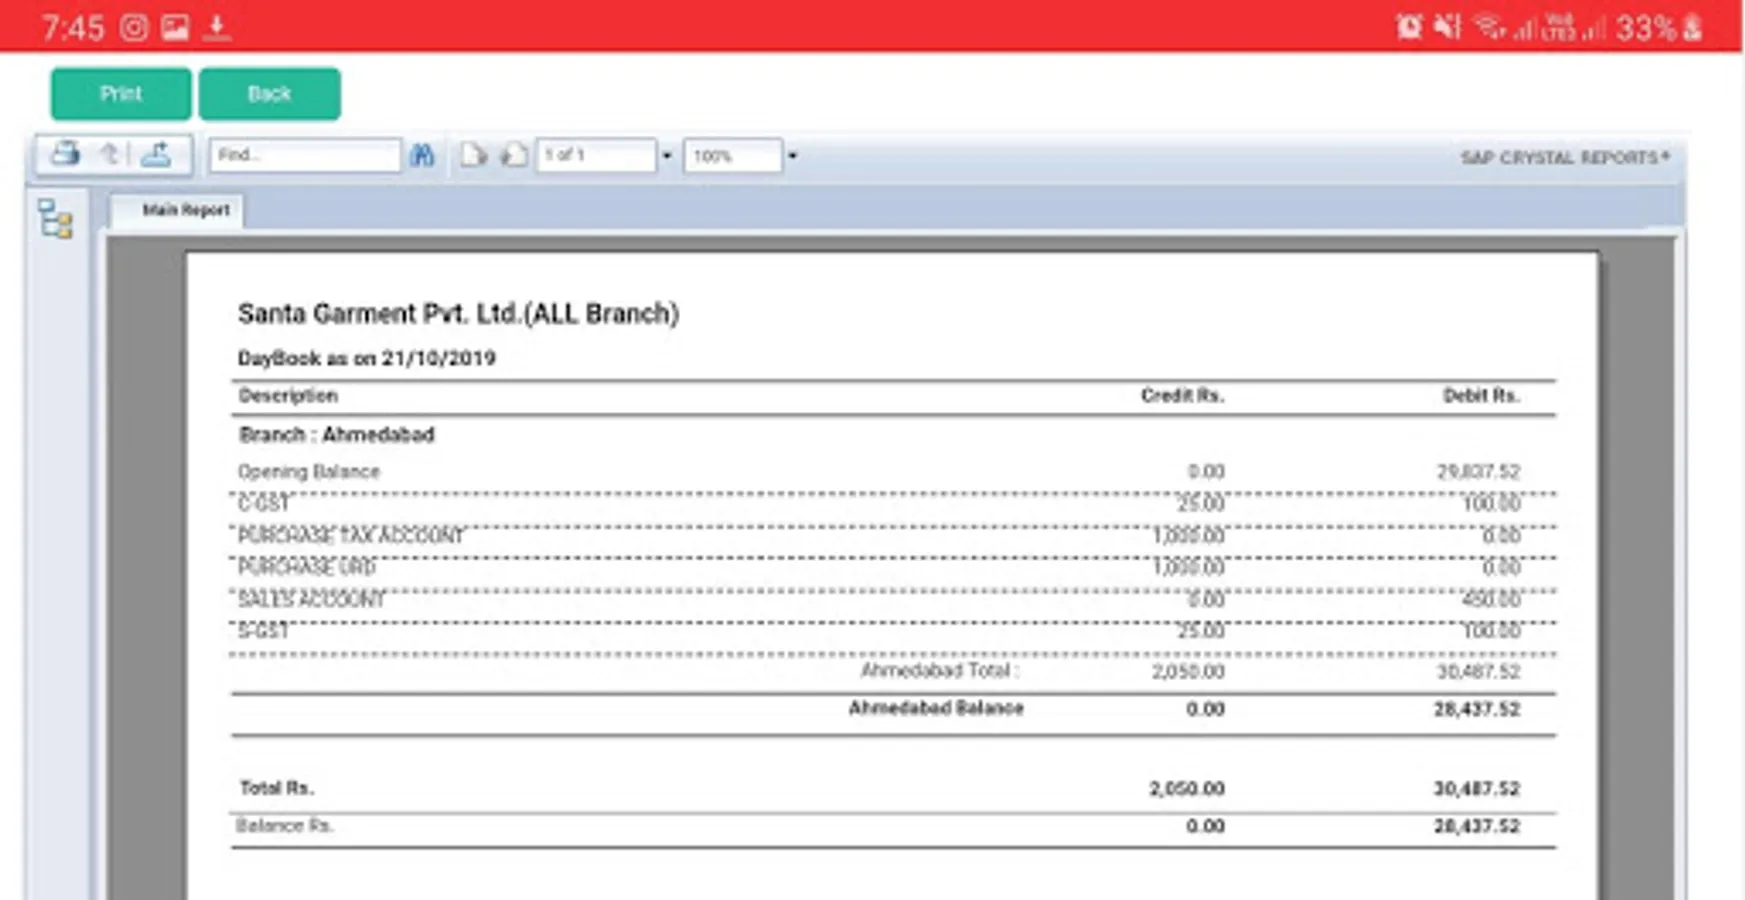Screen dimensions: 1745x900
Task: Click the Total Rs. credit value 2,050.00
Action: pyautogui.click(x=1187, y=789)
